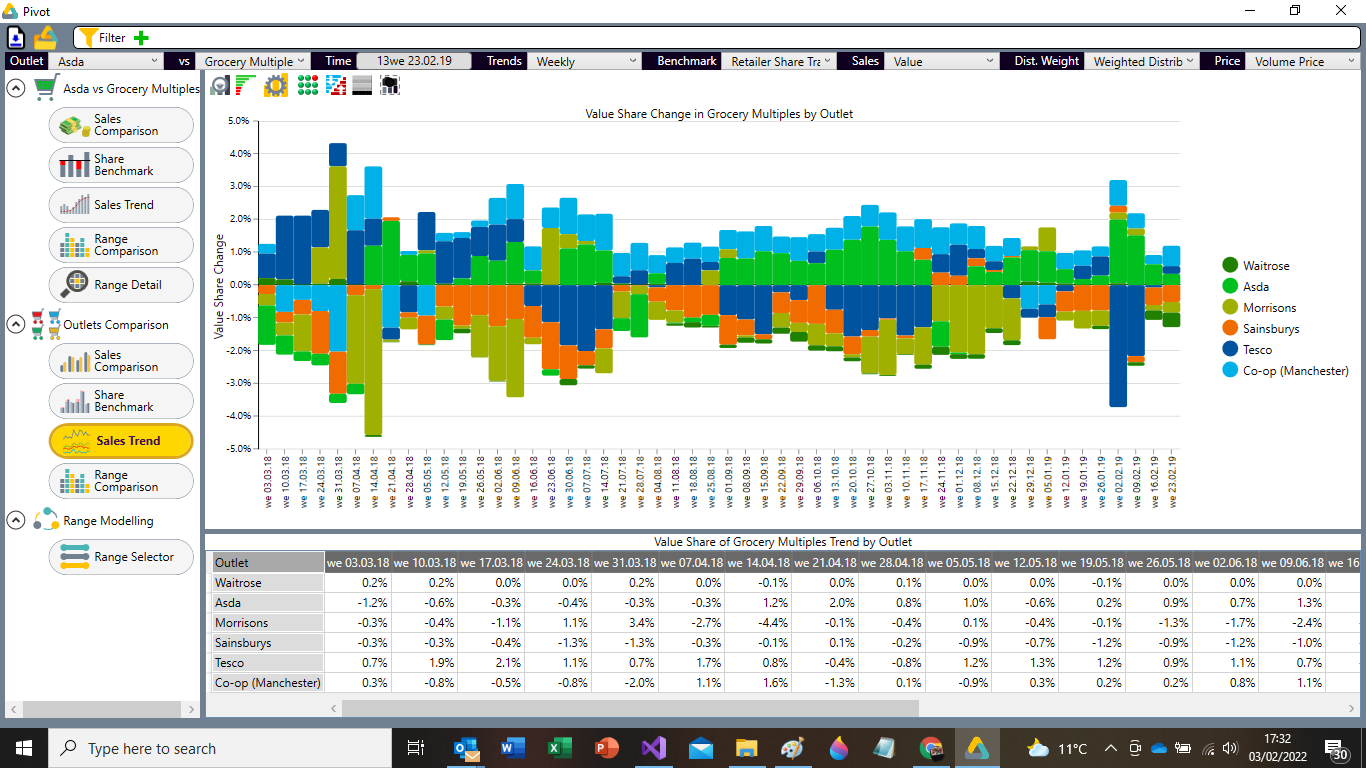Open the Range Selector button
Viewport: 1366px width, 768px height.
tap(121, 557)
